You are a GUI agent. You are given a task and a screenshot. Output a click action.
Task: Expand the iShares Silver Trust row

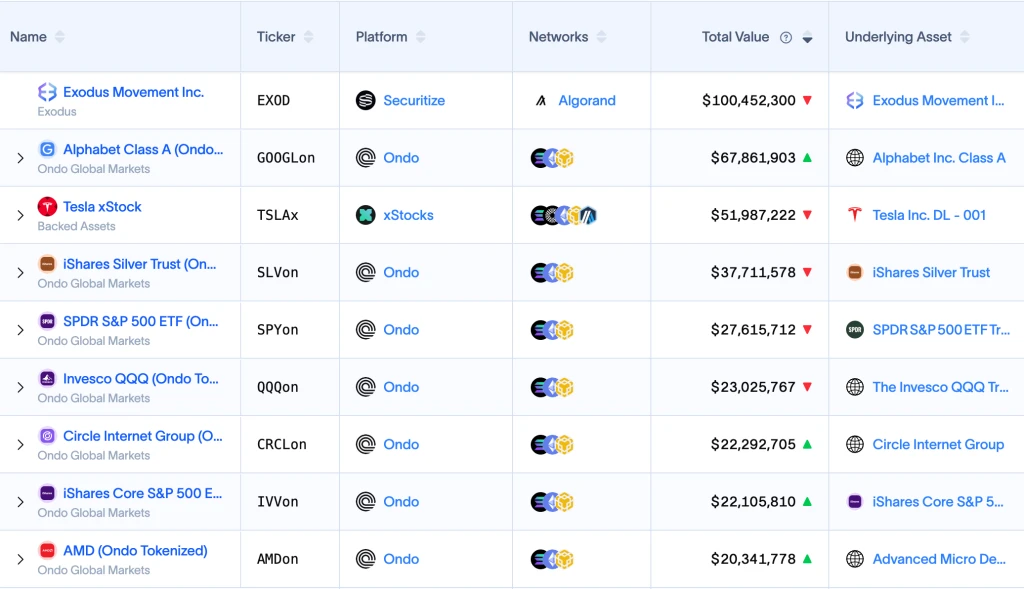20,272
